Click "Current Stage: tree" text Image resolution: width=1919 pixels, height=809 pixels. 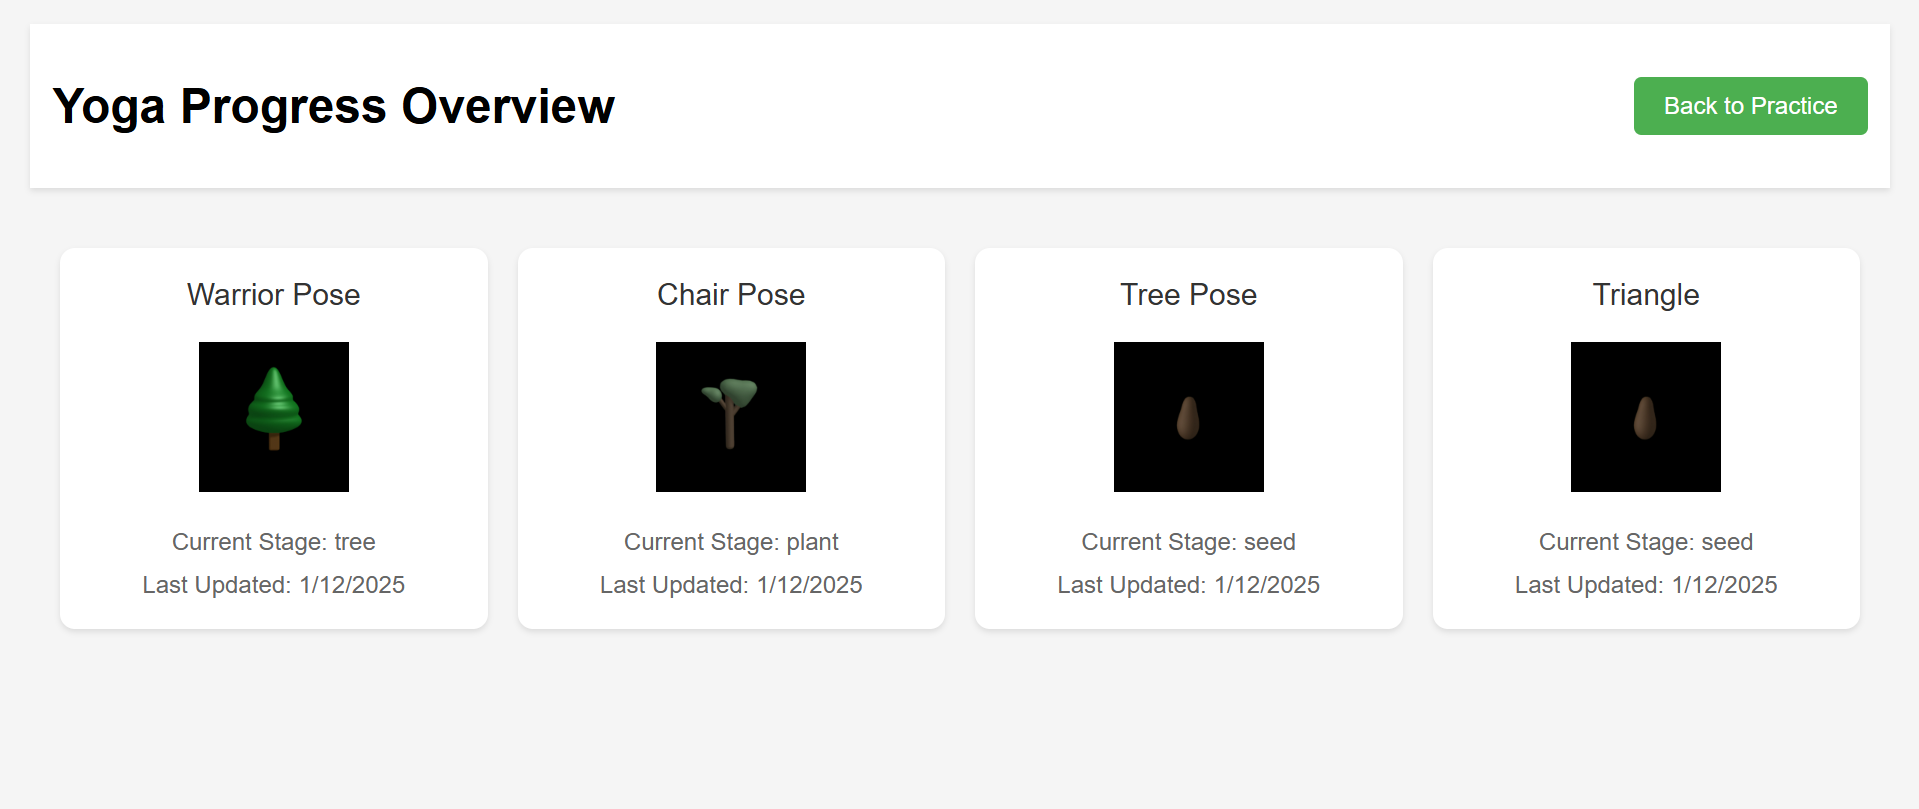273,542
